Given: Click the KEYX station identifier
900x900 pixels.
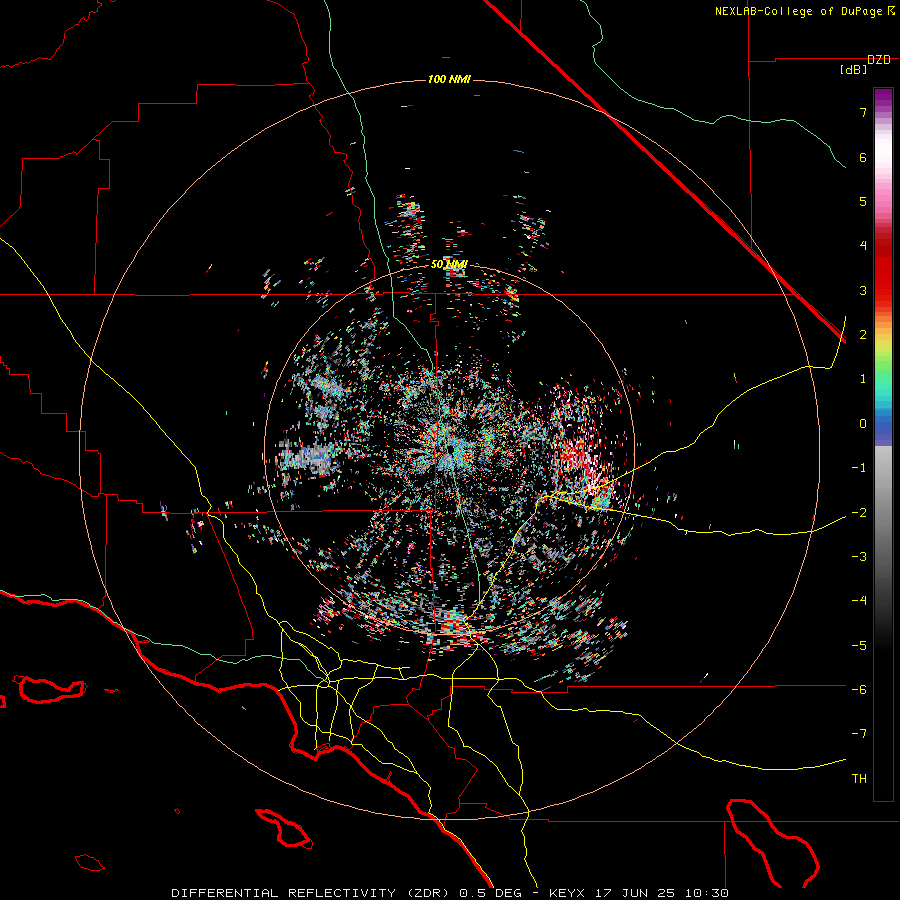Looking at the screenshot, I should coord(567,893).
